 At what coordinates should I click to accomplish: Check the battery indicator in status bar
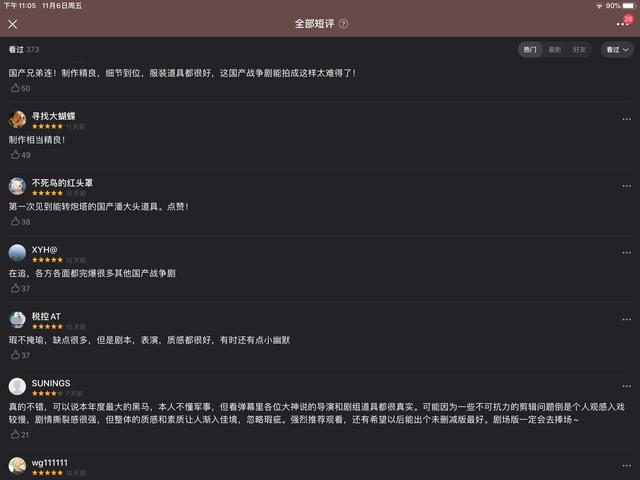click(x=629, y=6)
